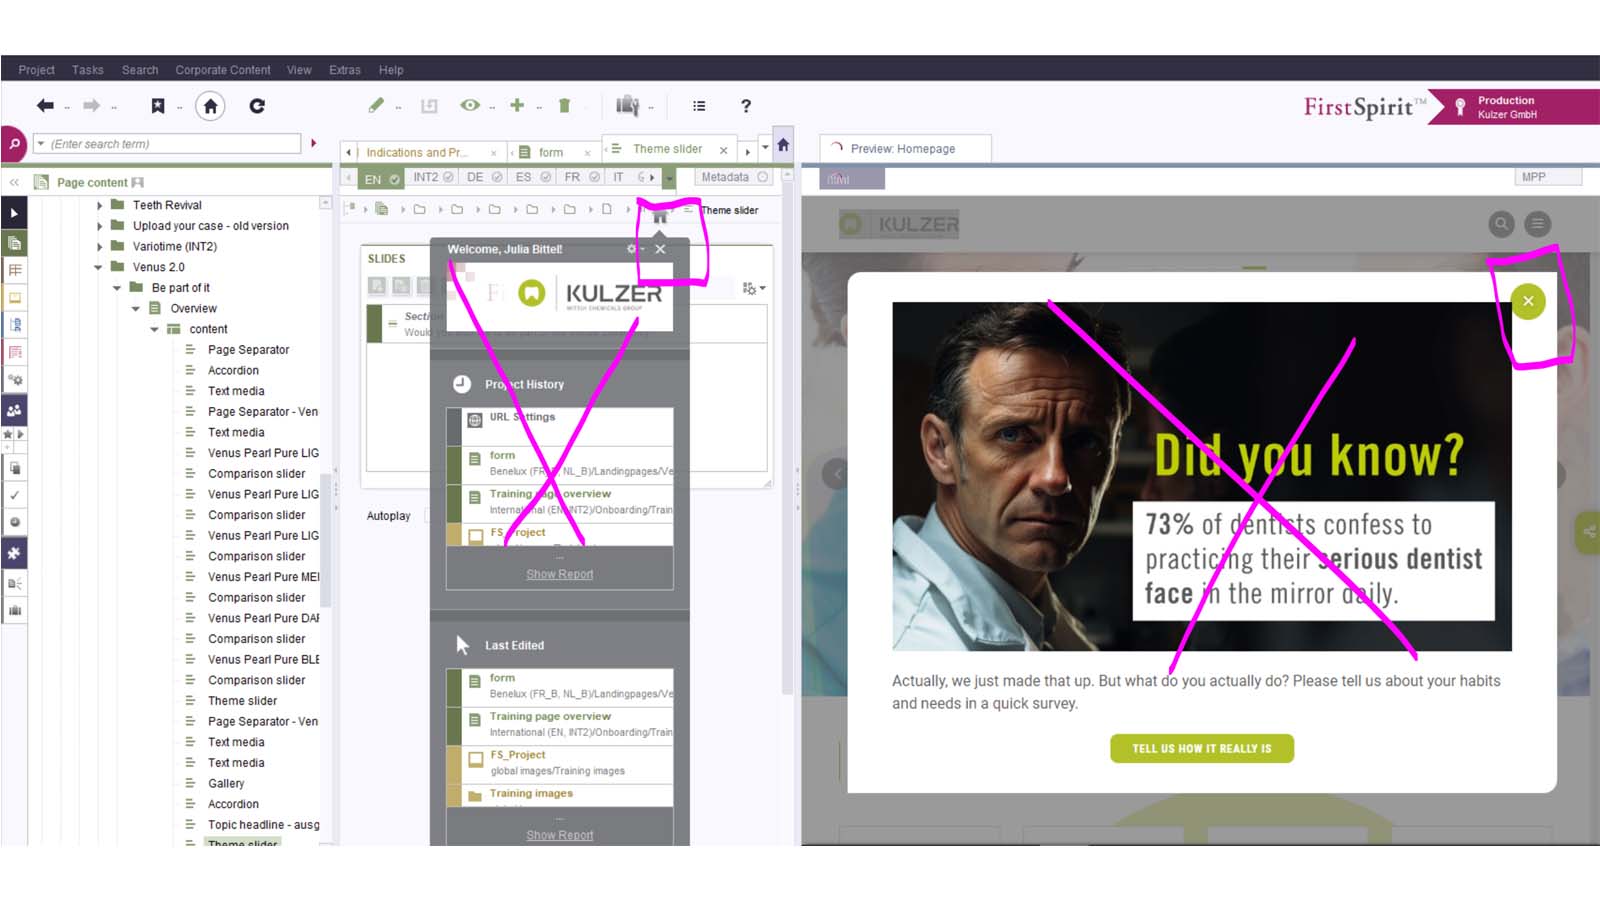Expand the Teeth Revival folder
The image size is (1600, 900).
tap(99, 205)
